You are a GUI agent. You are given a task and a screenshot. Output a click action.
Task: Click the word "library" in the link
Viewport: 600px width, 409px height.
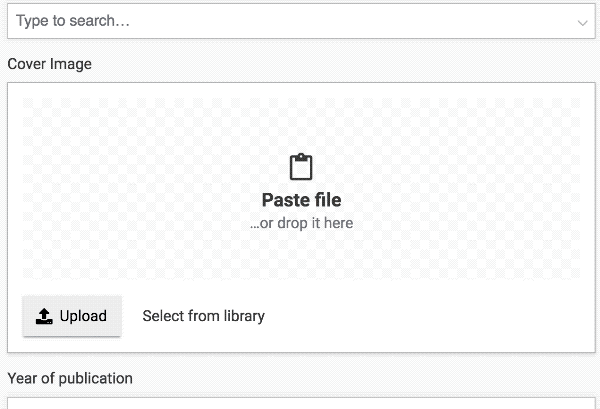(242, 316)
